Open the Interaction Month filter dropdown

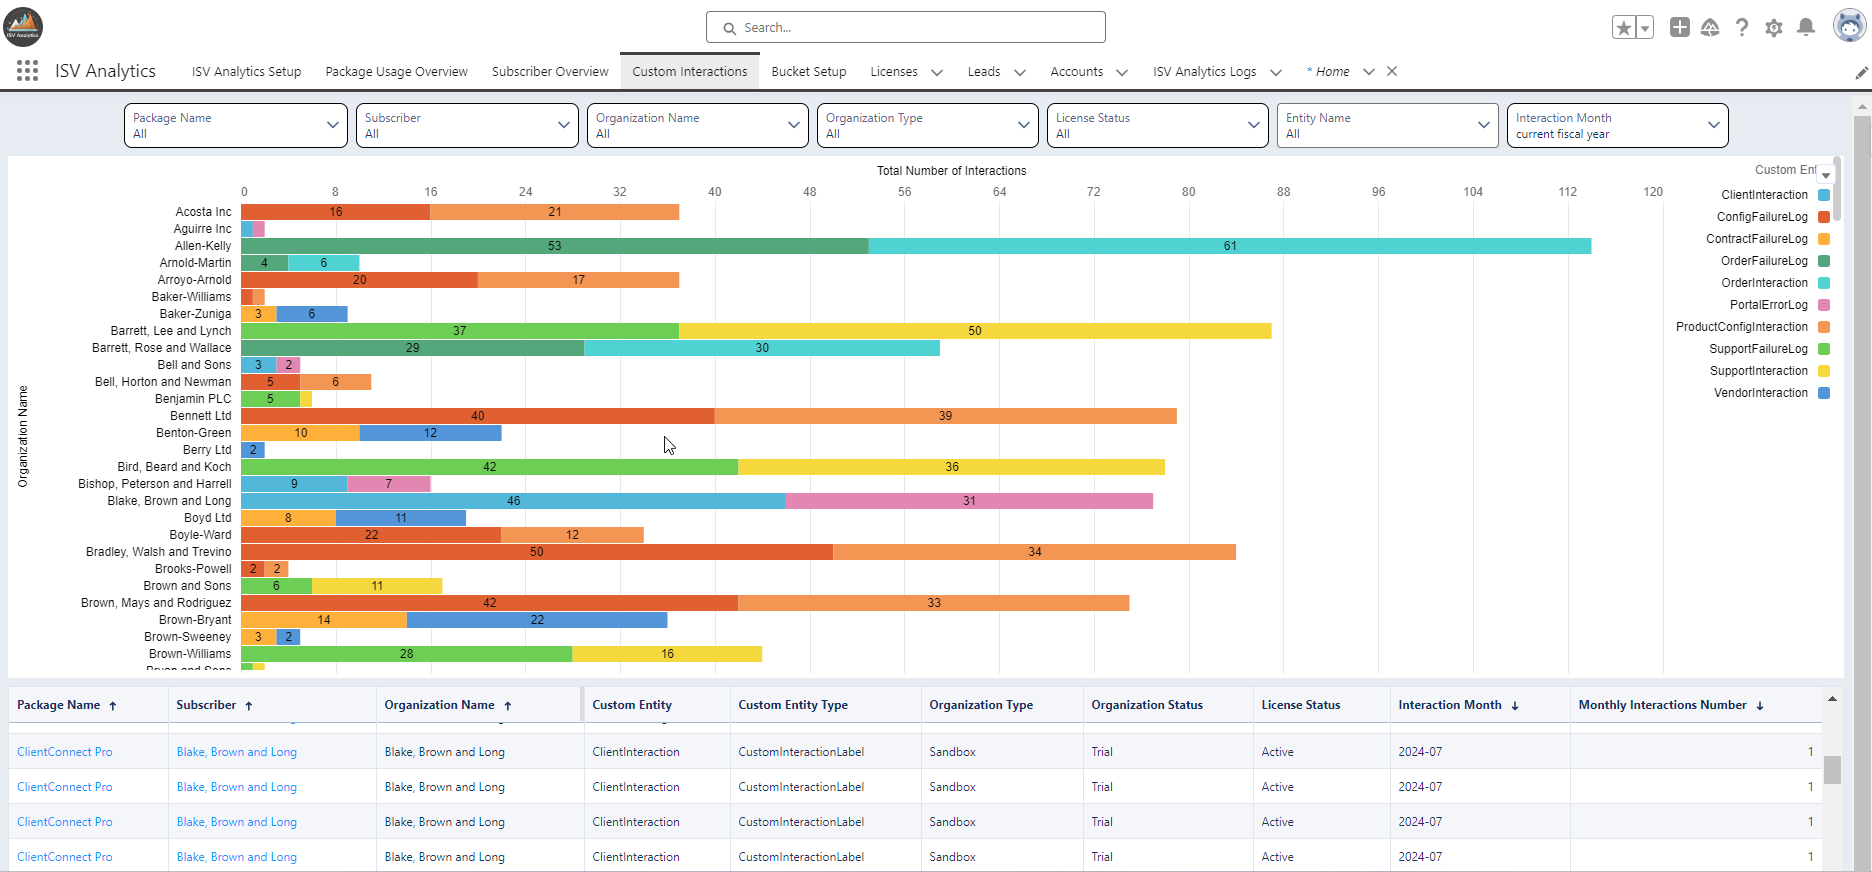tap(1618, 125)
